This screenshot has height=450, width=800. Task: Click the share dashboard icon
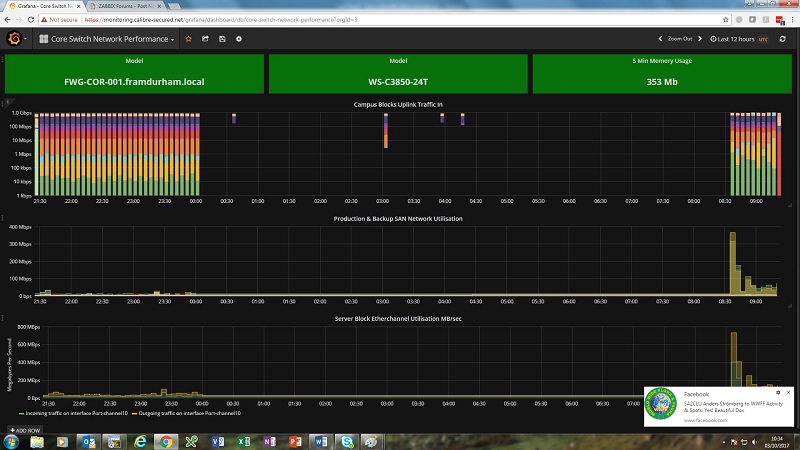[204, 39]
